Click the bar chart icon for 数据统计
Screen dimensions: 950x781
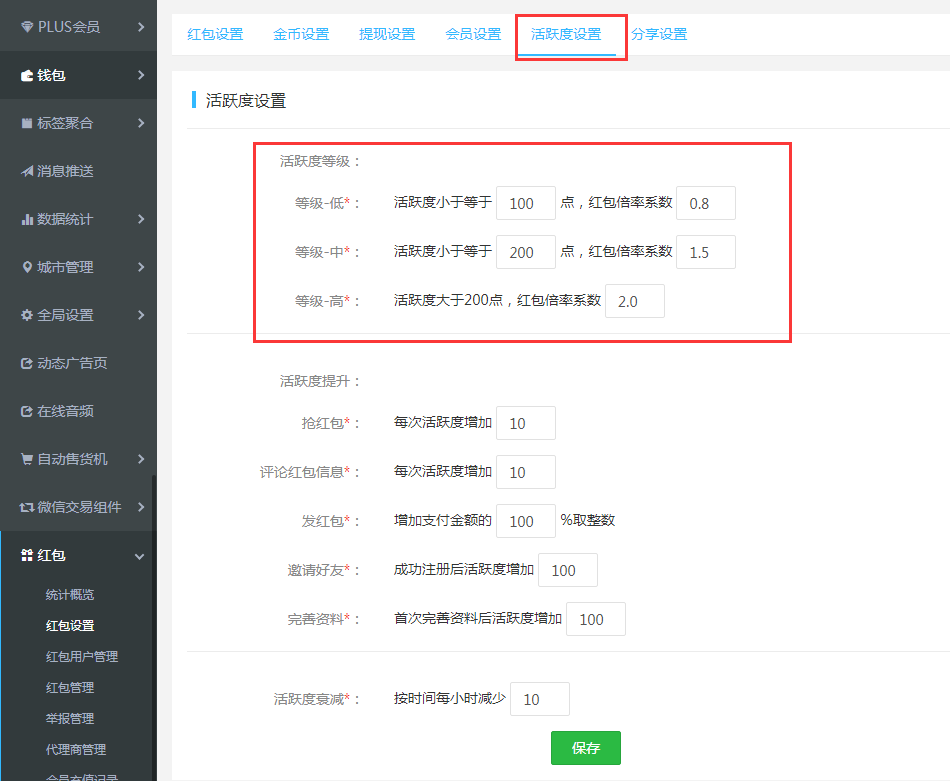tap(27, 219)
